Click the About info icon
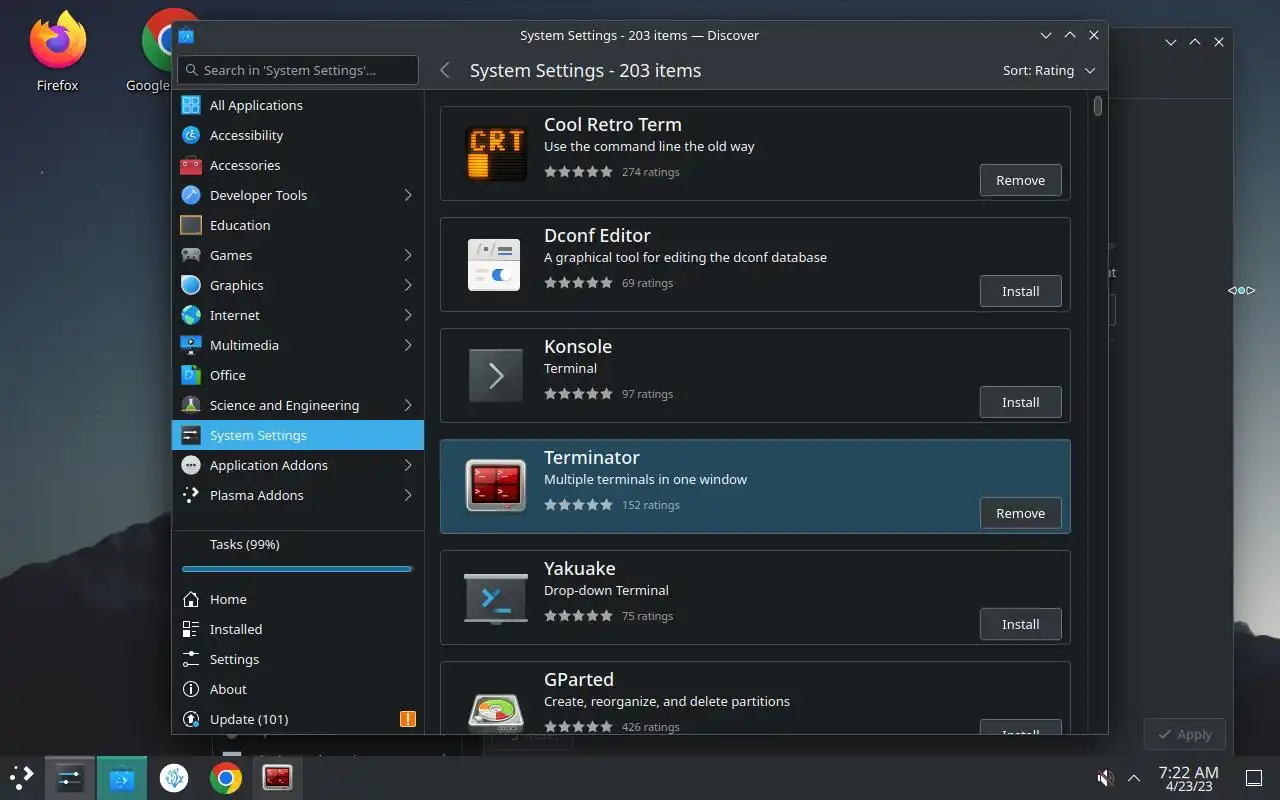This screenshot has width=1280, height=800. tap(191, 689)
